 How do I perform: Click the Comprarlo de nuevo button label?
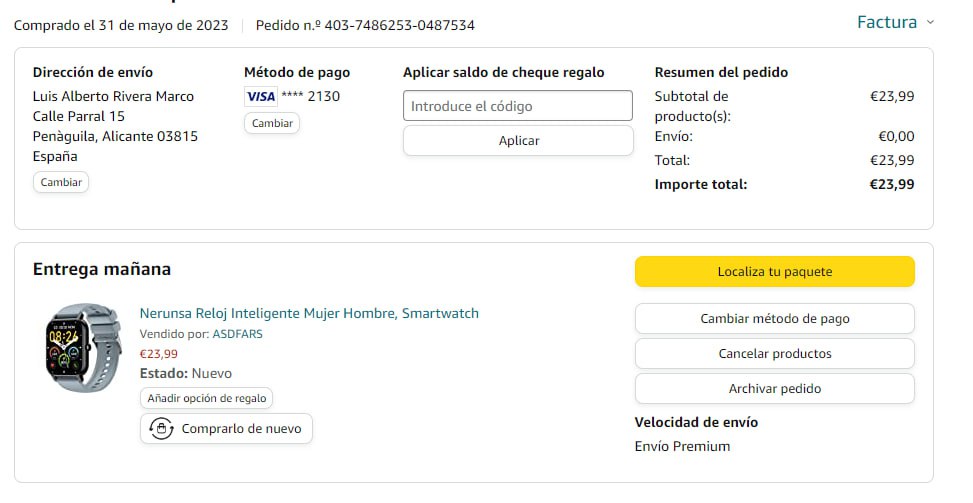pos(241,429)
